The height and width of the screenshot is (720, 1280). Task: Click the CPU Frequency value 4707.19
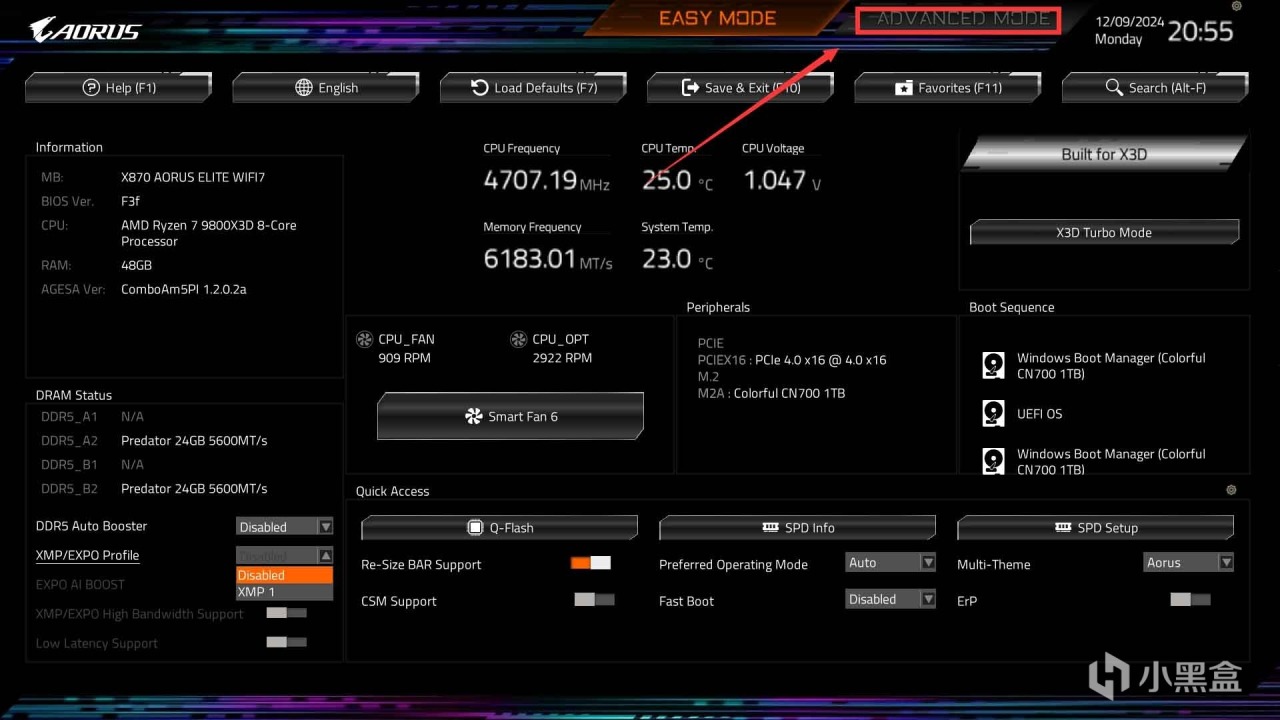coord(531,180)
